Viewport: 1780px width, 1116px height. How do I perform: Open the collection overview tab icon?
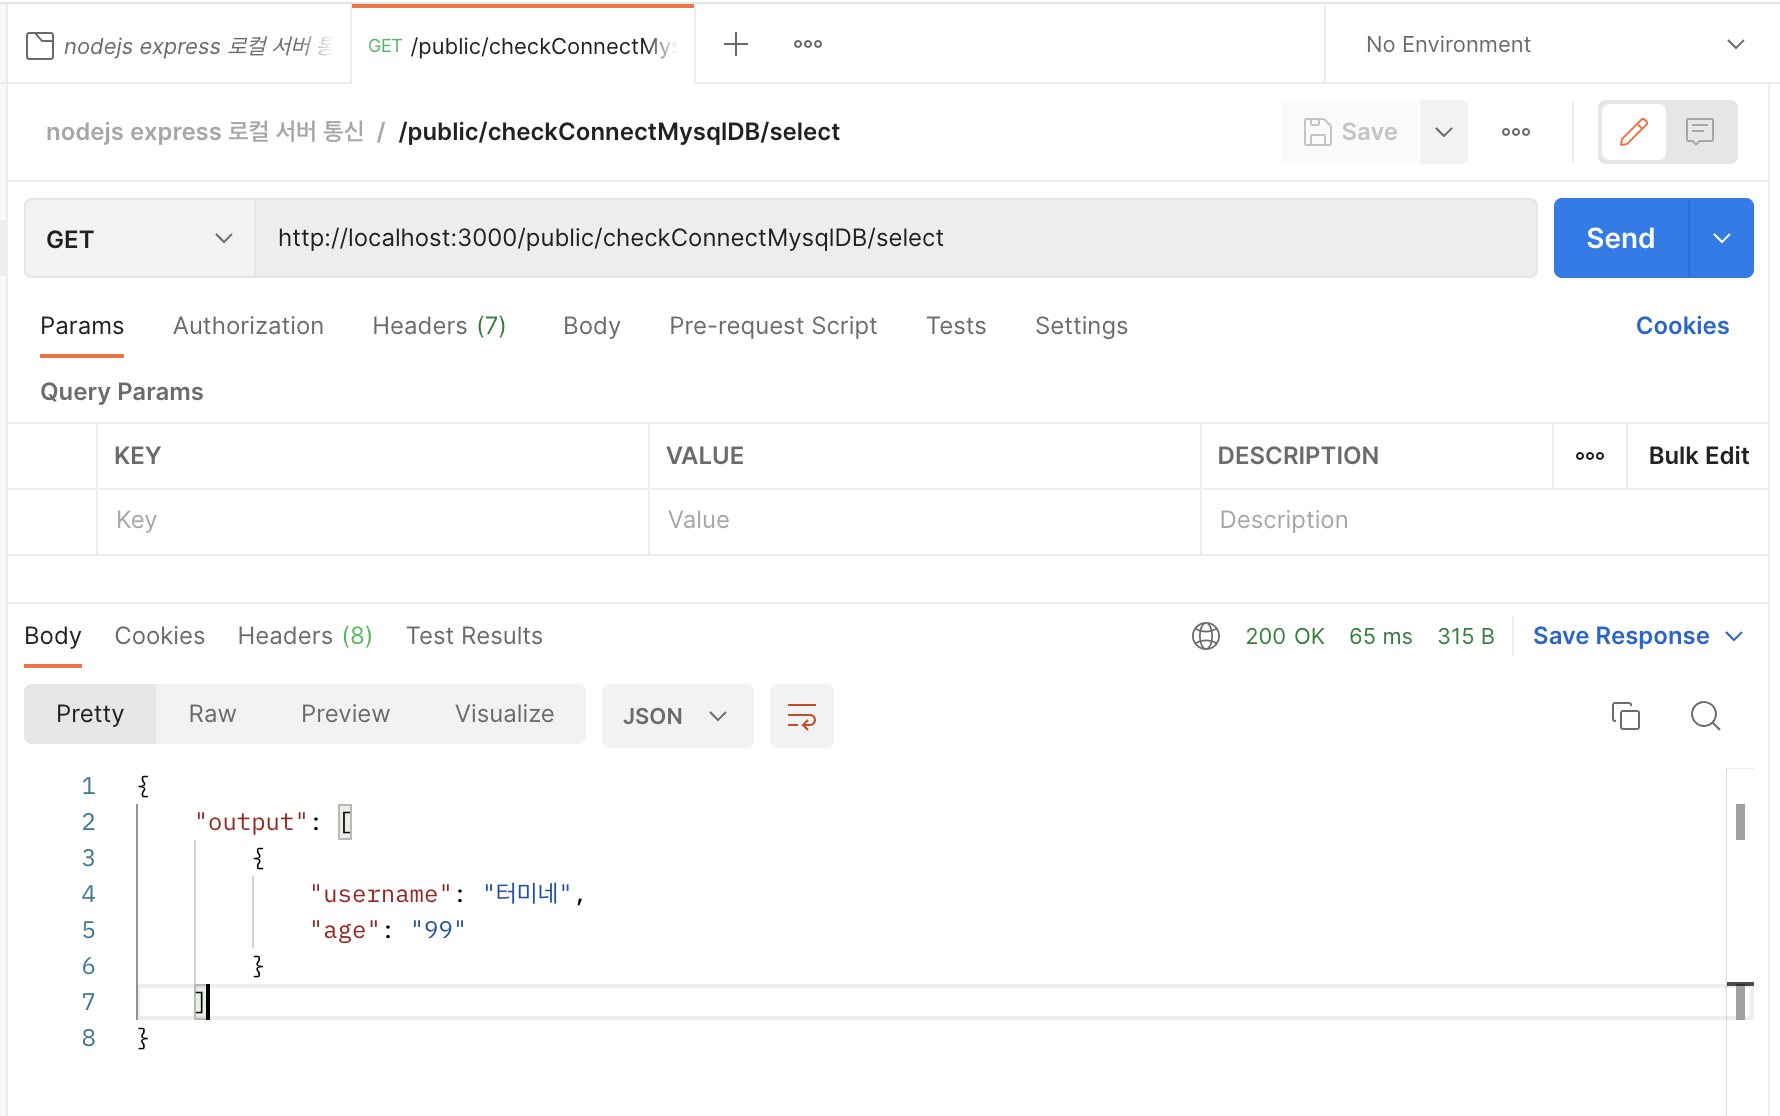pyautogui.click(x=40, y=46)
